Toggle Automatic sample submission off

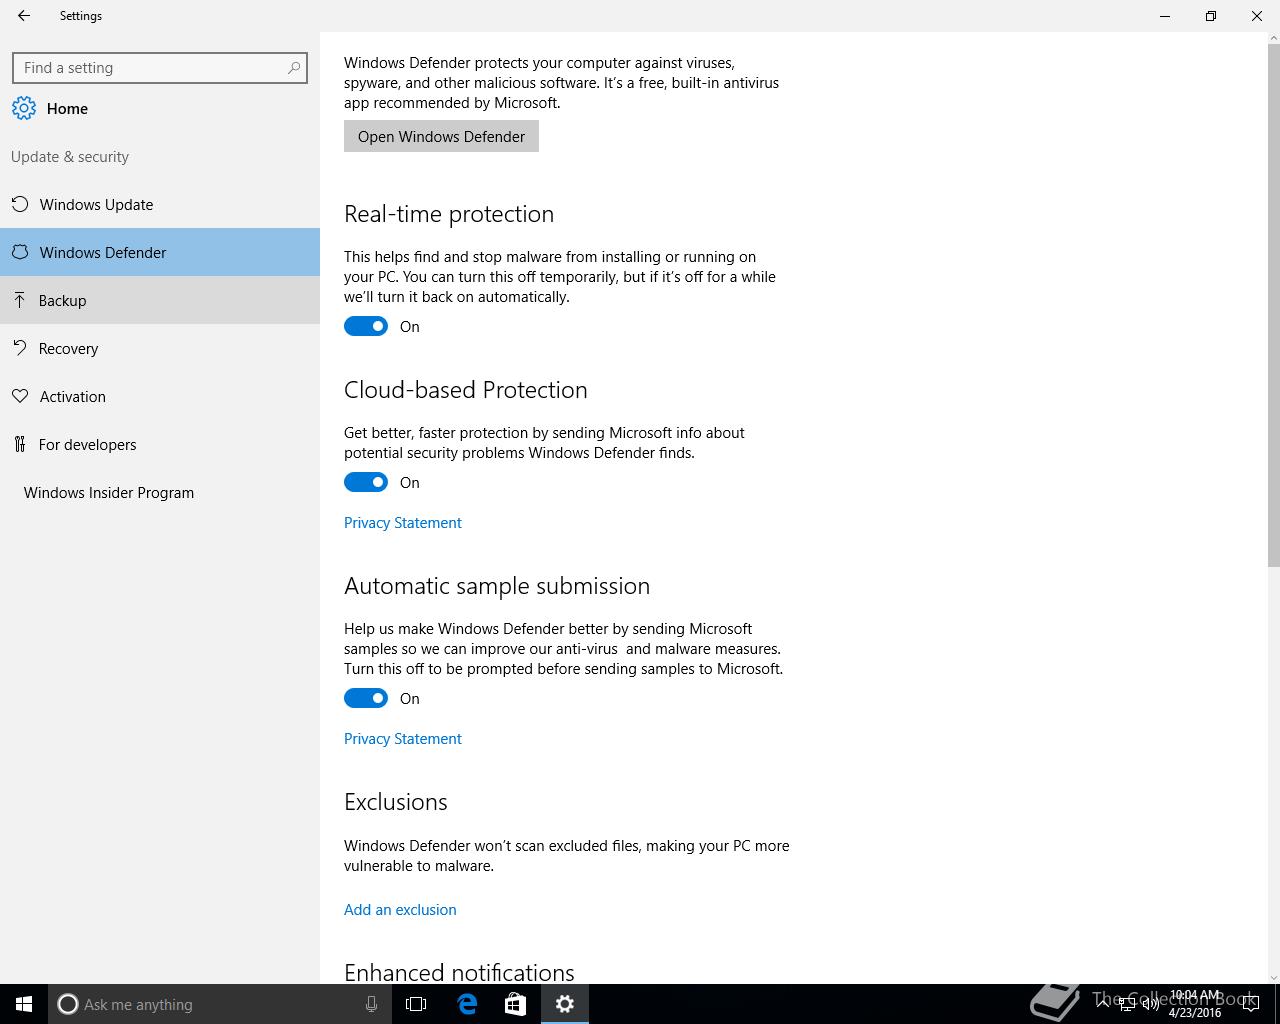click(x=366, y=698)
